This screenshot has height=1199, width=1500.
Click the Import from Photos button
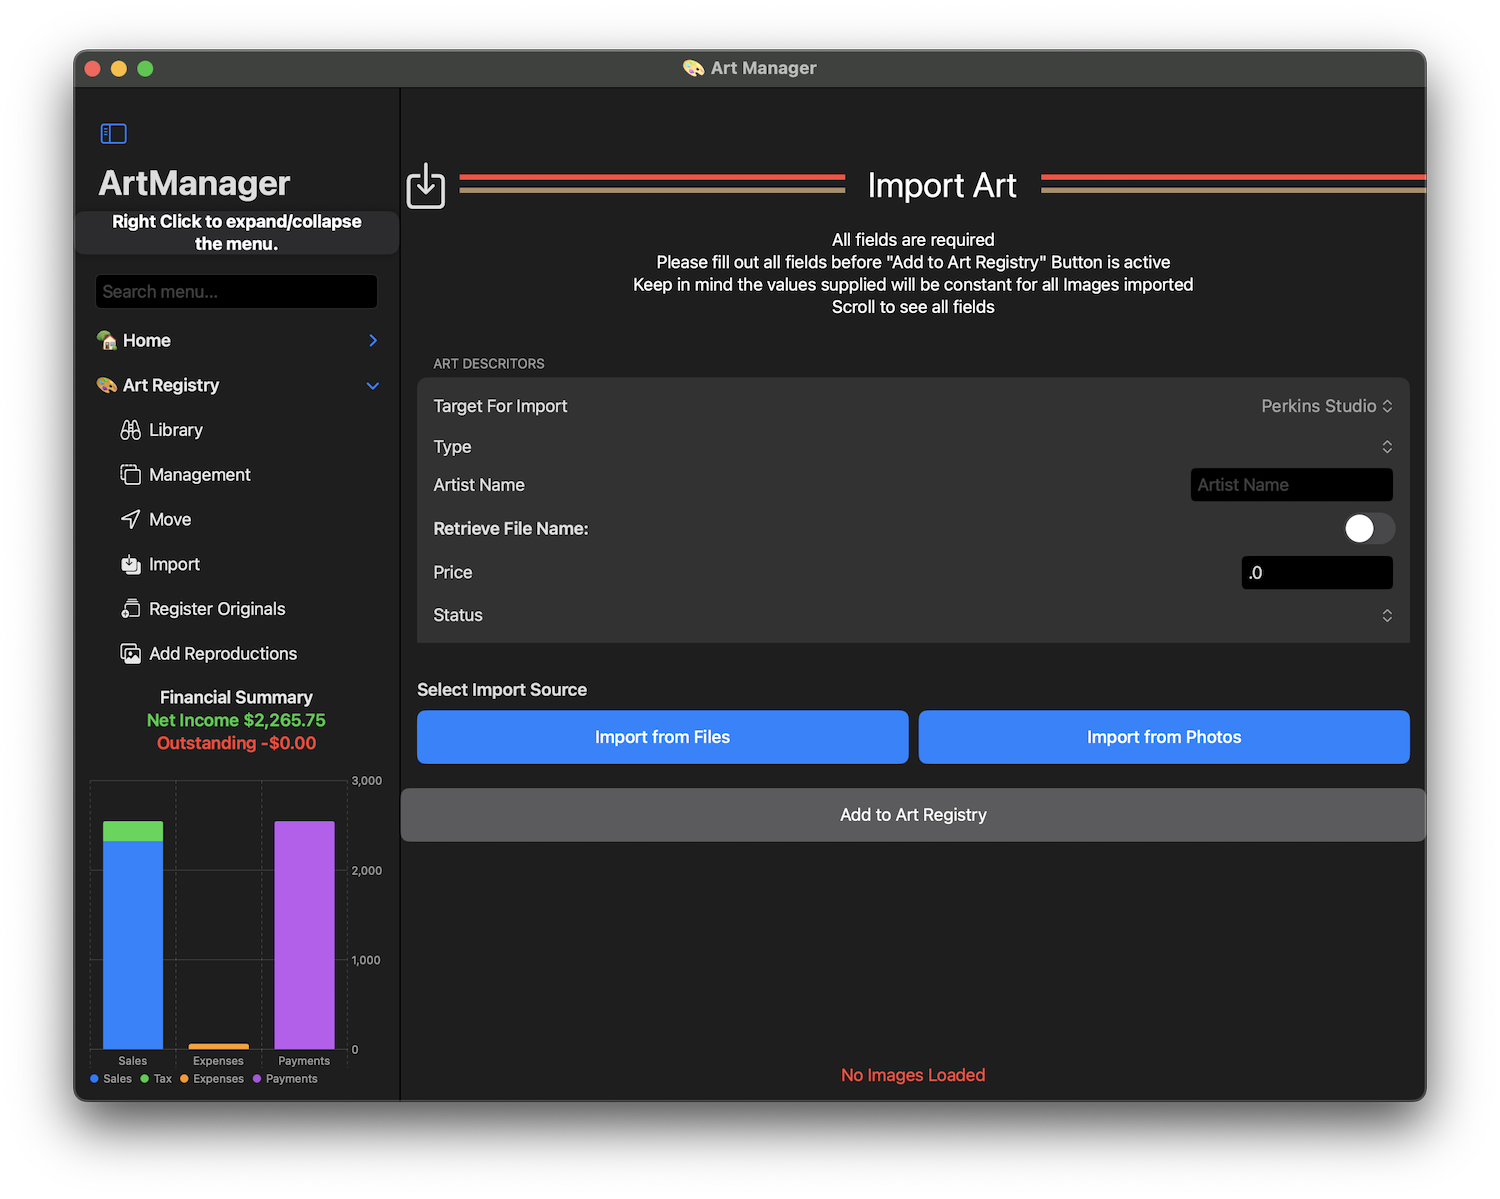[1163, 737]
